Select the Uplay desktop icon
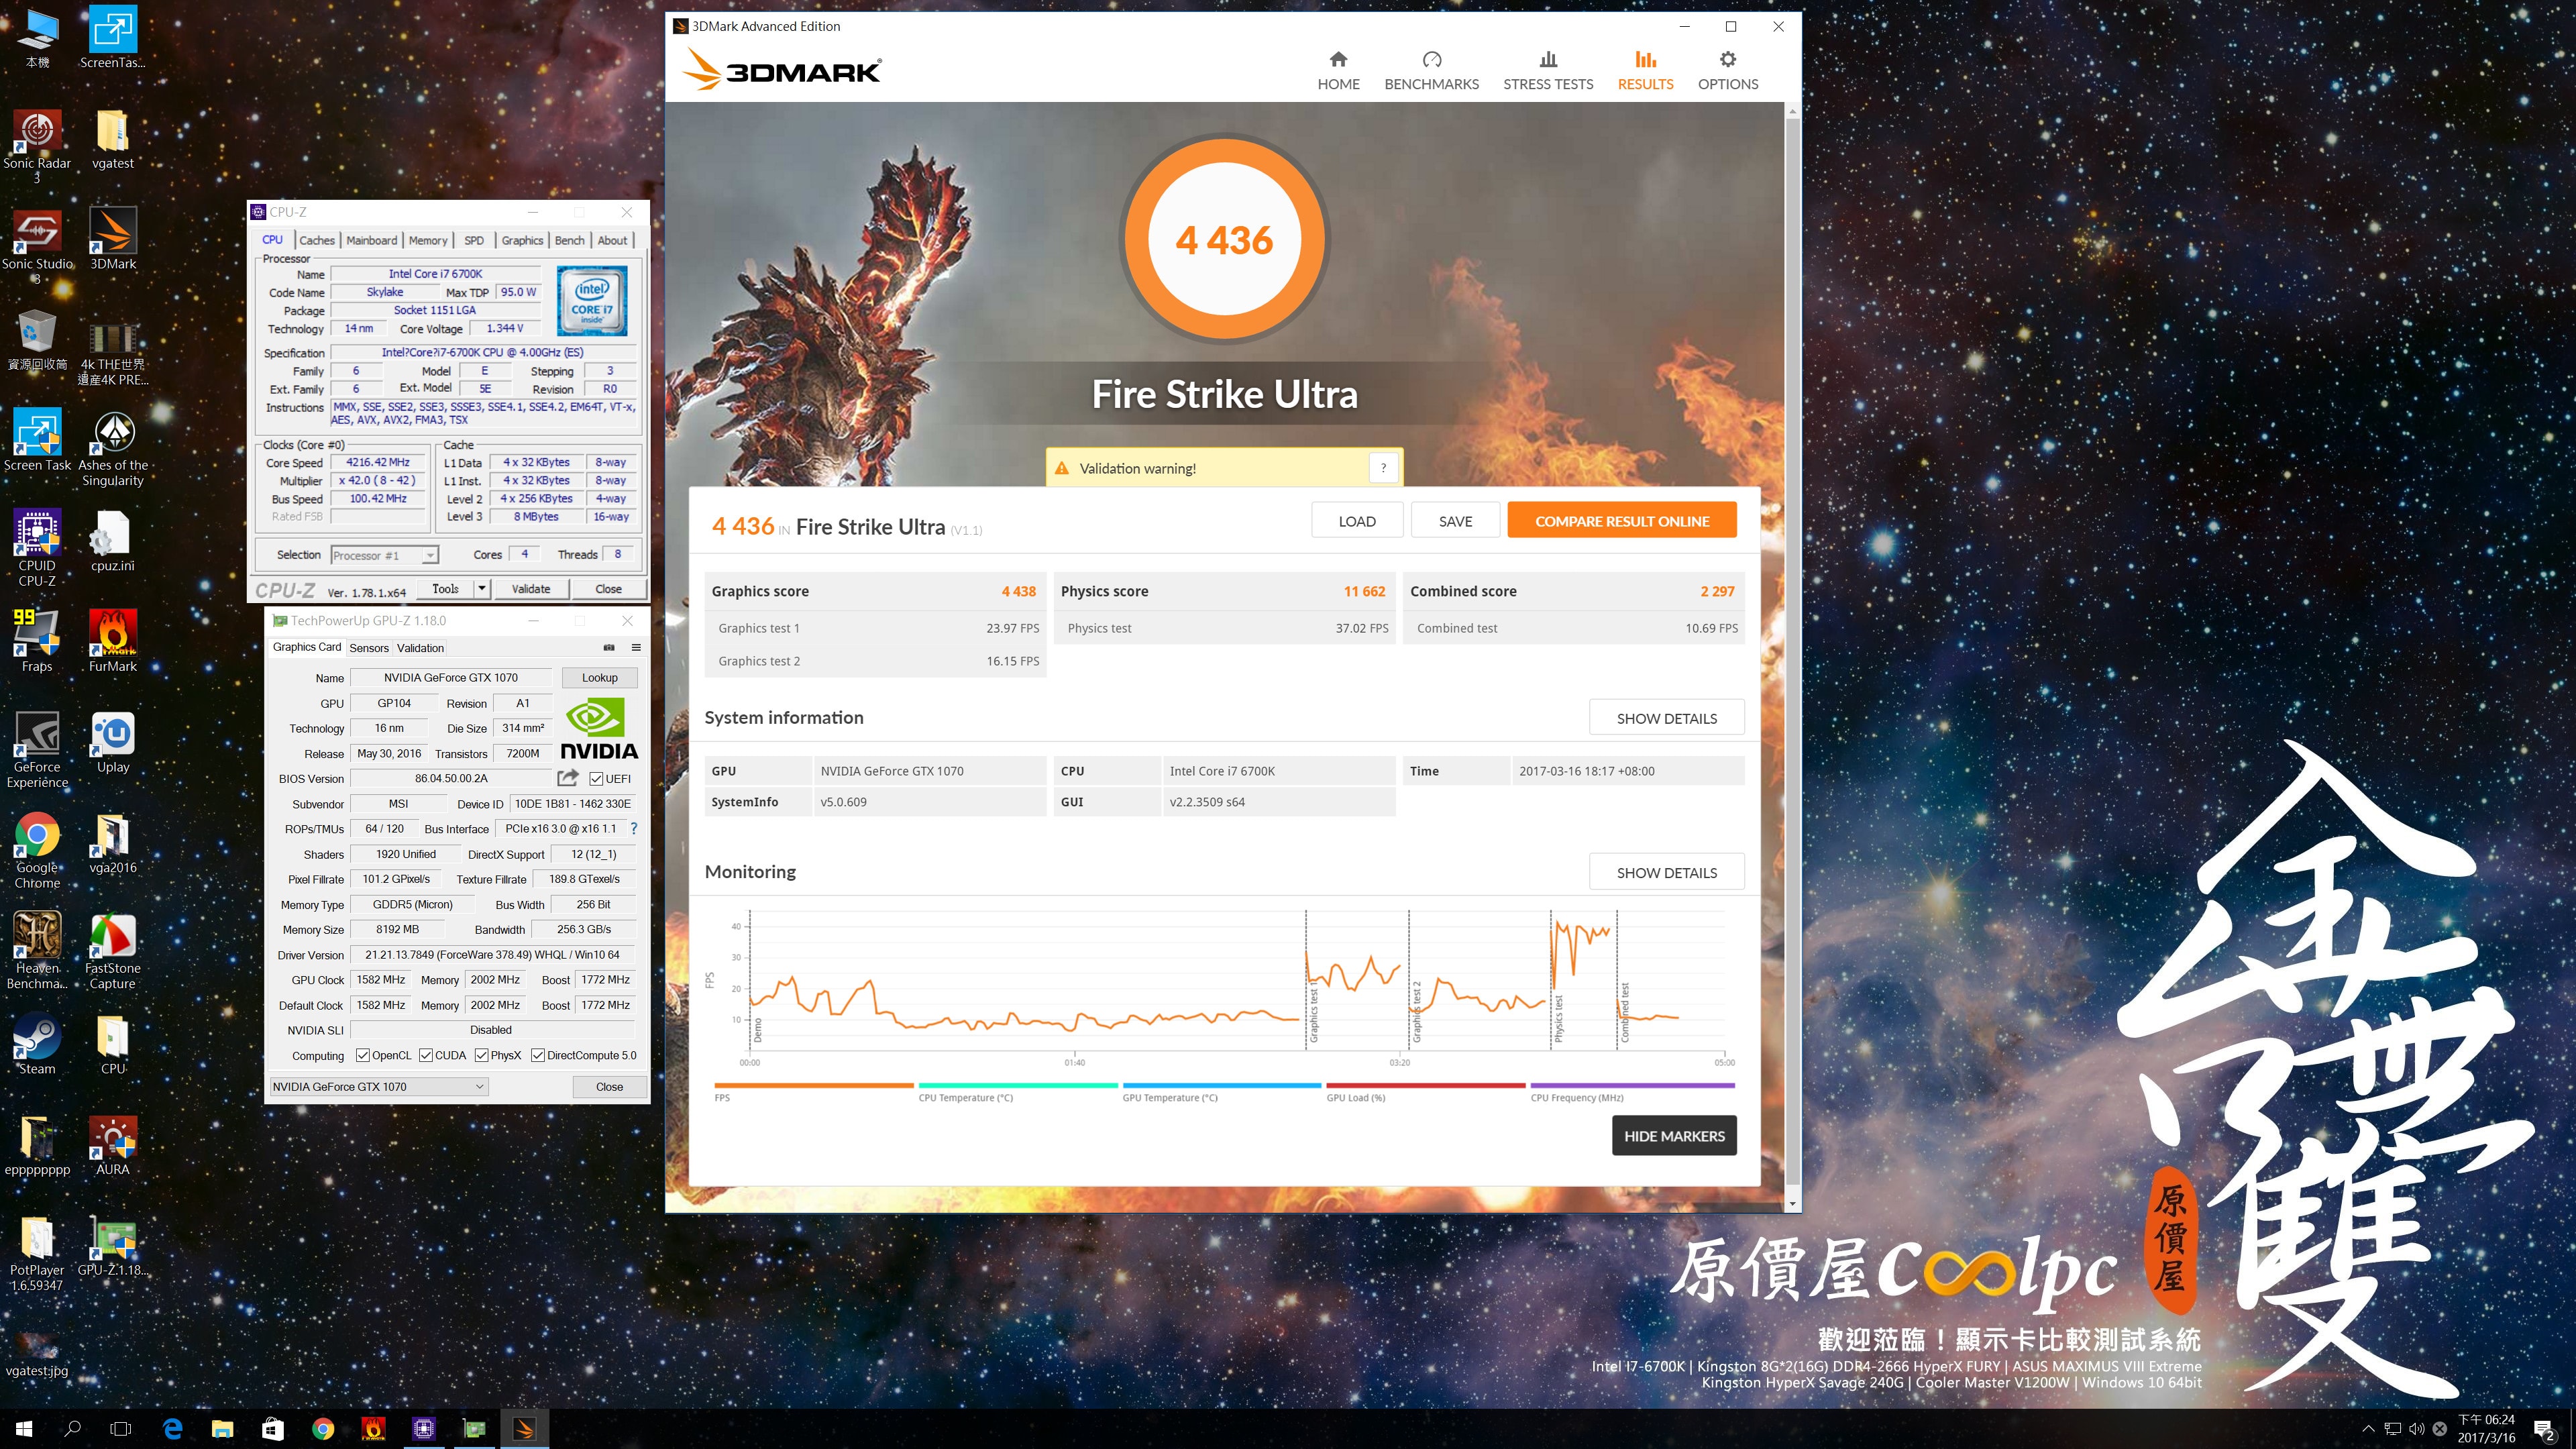 click(113, 743)
